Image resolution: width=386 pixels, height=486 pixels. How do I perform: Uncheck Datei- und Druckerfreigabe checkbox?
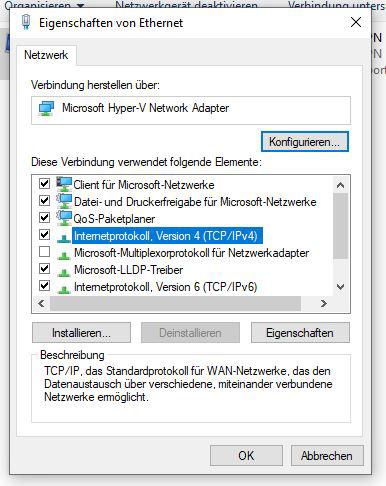(x=44, y=201)
